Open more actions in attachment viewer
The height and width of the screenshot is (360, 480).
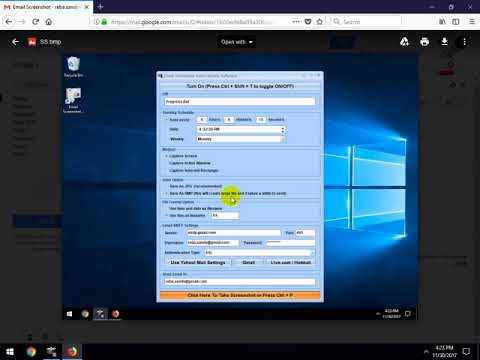[464, 42]
